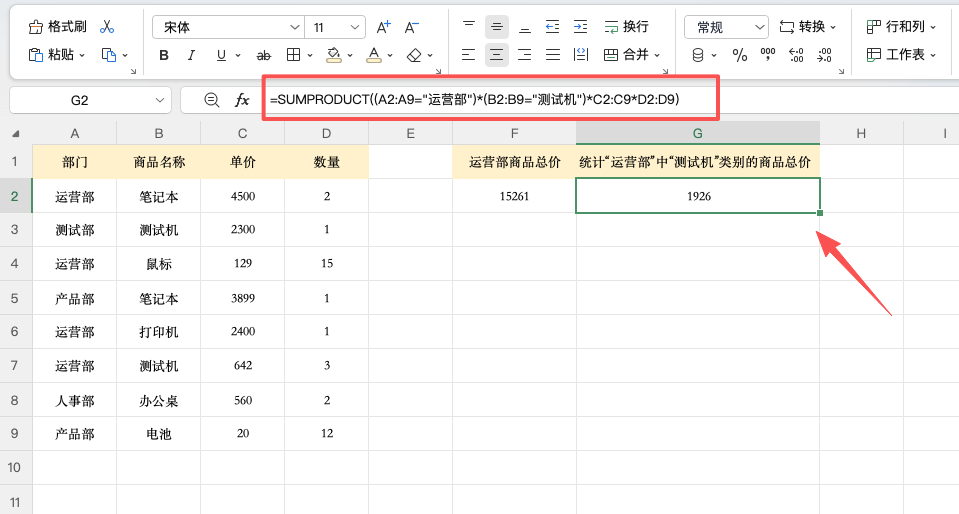Toggle bold formatting

tap(164, 56)
